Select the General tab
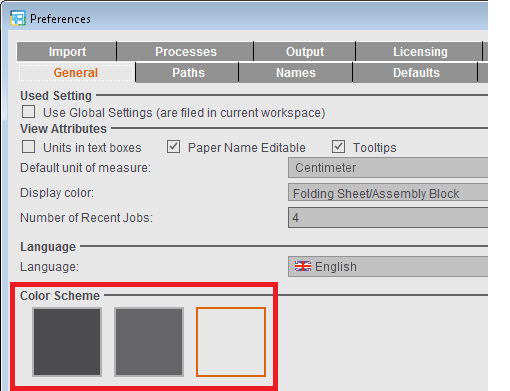The width and height of the screenshot is (510, 391). 76,73
